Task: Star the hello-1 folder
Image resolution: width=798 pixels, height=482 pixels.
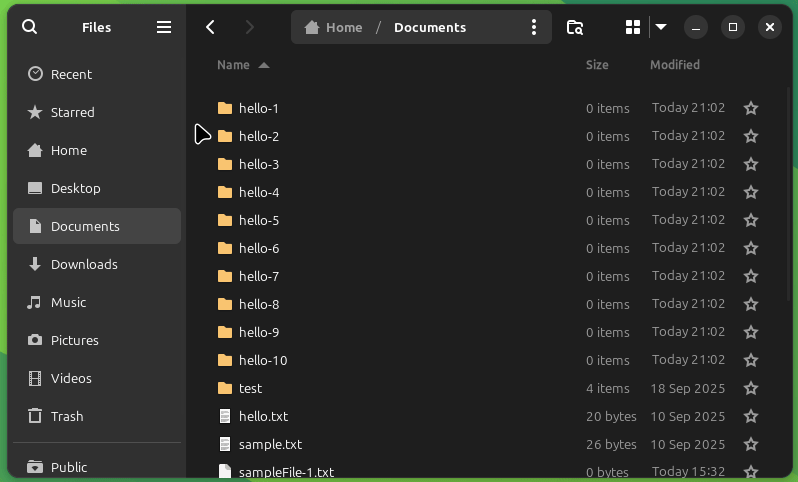Action: [x=751, y=108]
